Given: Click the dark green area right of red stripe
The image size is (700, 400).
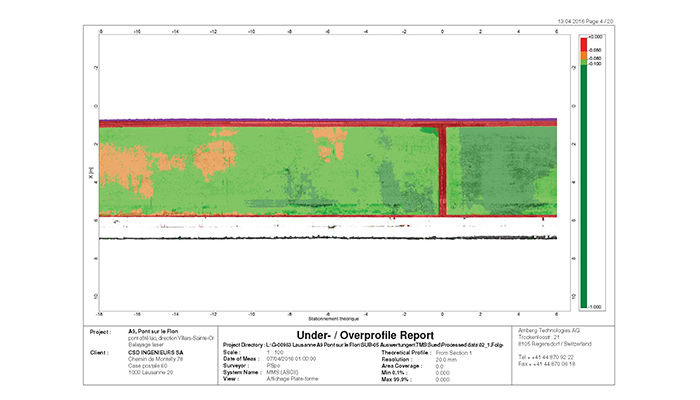Looking at the screenshot, I should click(x=500, y=168).
